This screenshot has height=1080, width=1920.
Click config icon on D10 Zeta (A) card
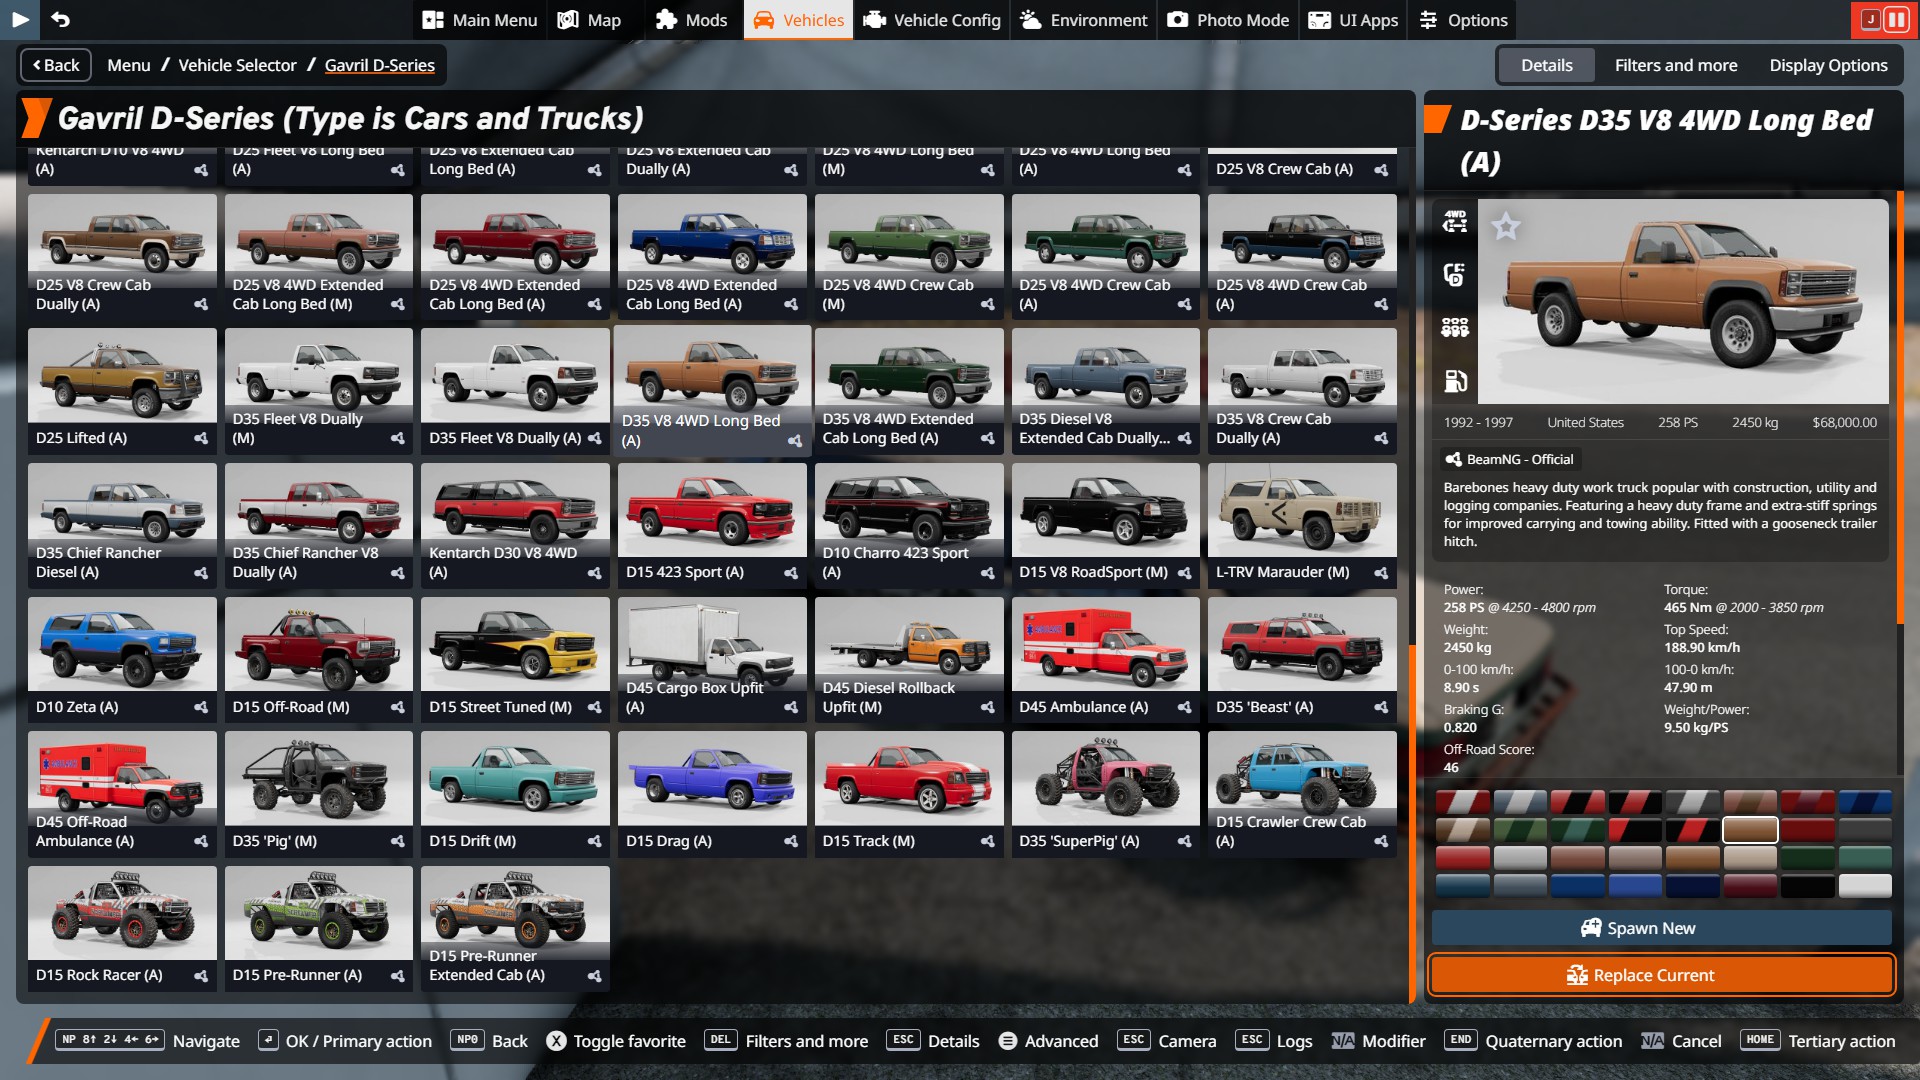click(x=201, y=707)
